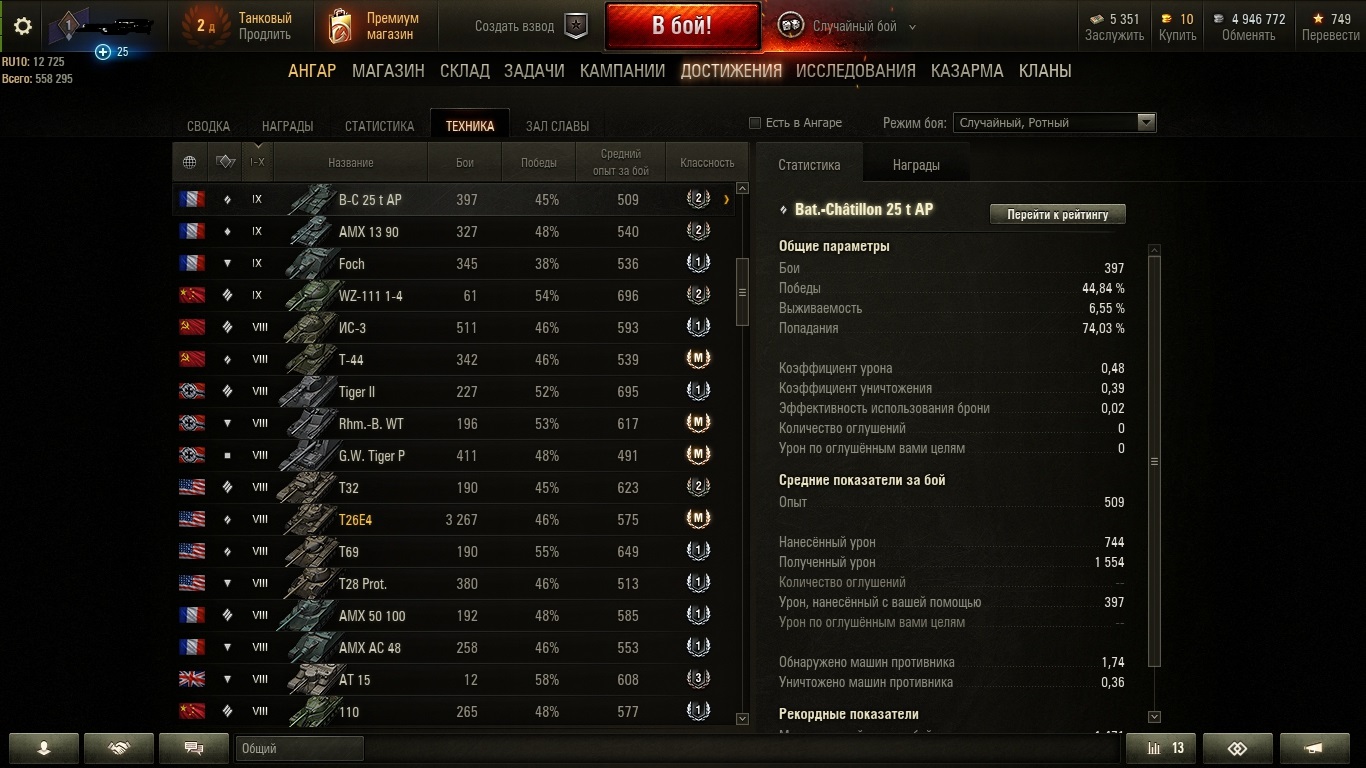Click the platoon shield icon
The image size is (1366, 768).
pos(576,26)
